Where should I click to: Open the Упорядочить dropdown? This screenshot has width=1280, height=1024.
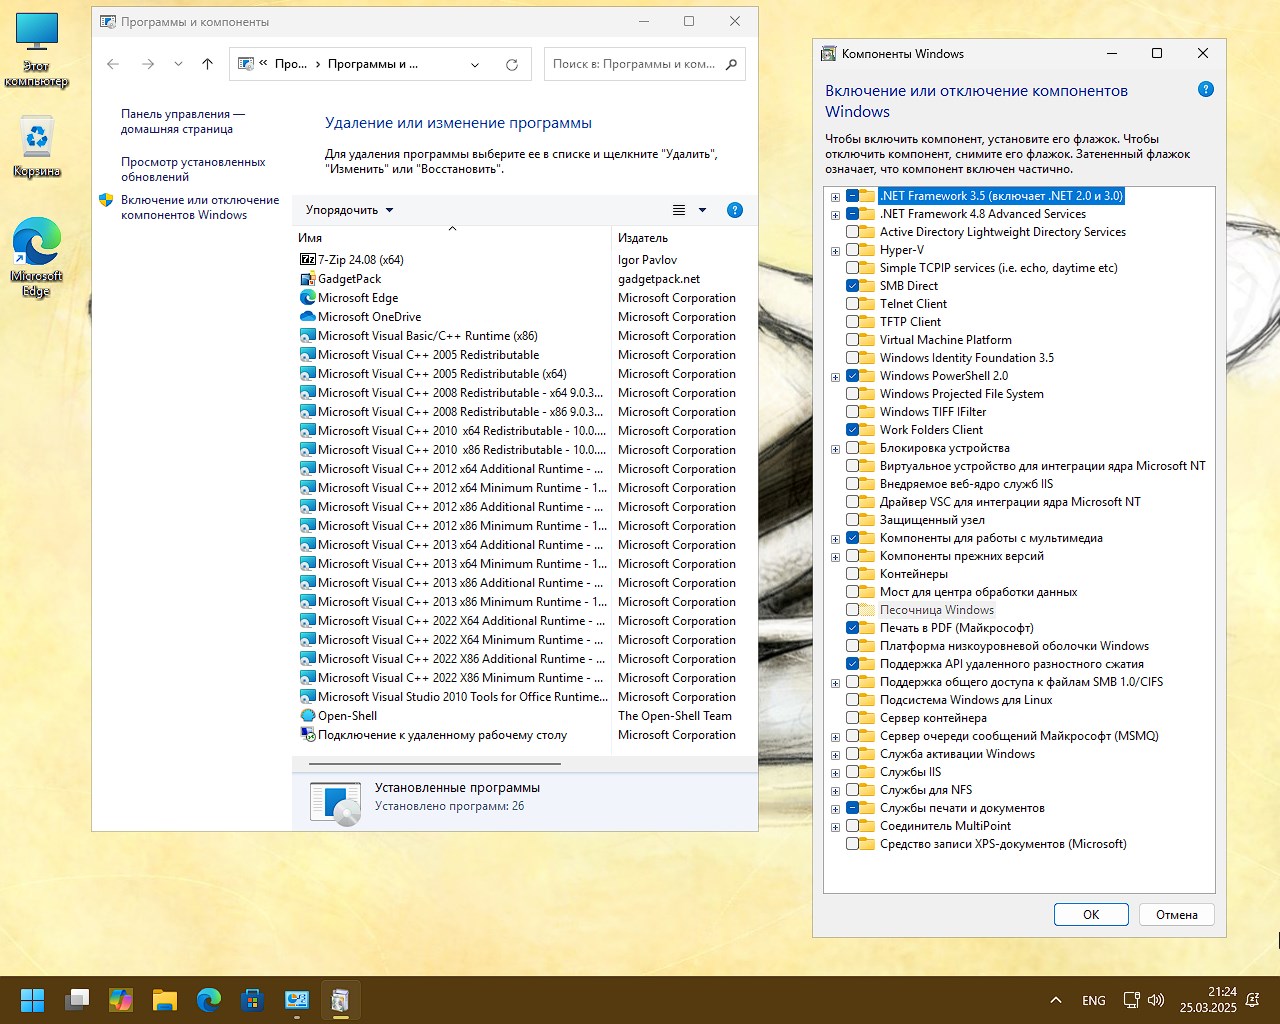point(349,210)
